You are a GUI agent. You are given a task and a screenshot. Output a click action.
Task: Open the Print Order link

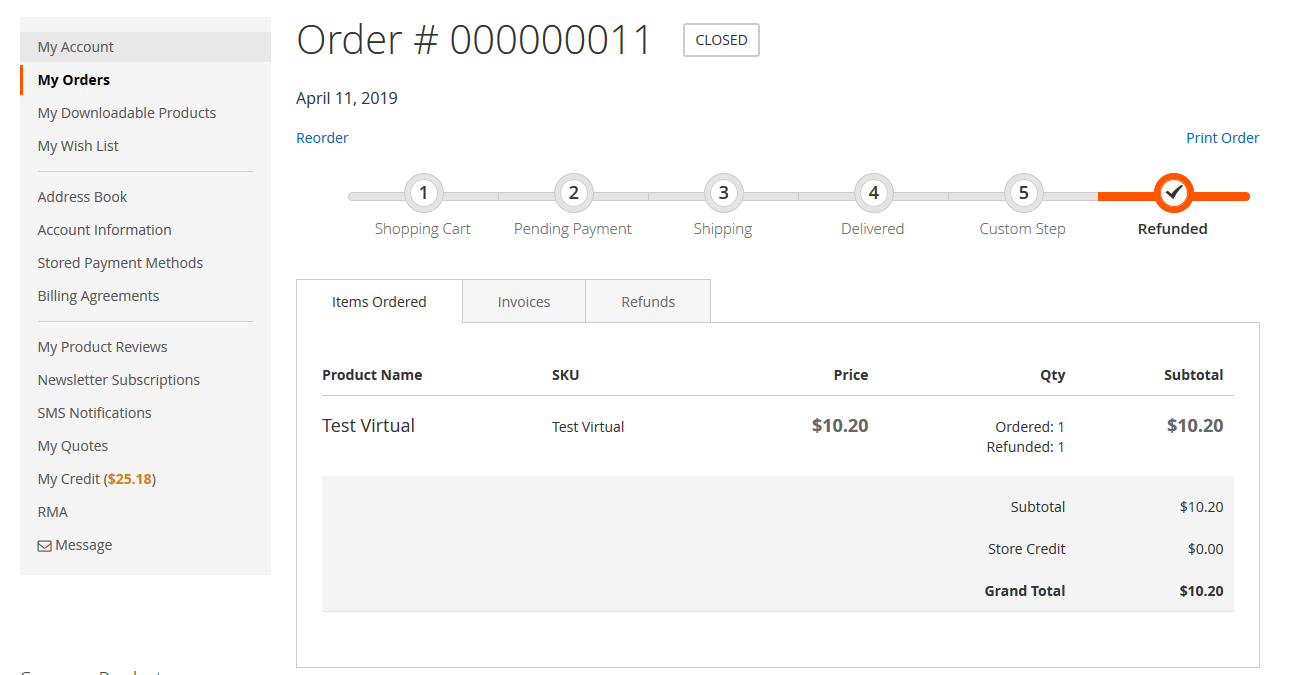click(x=1222, y=137)
